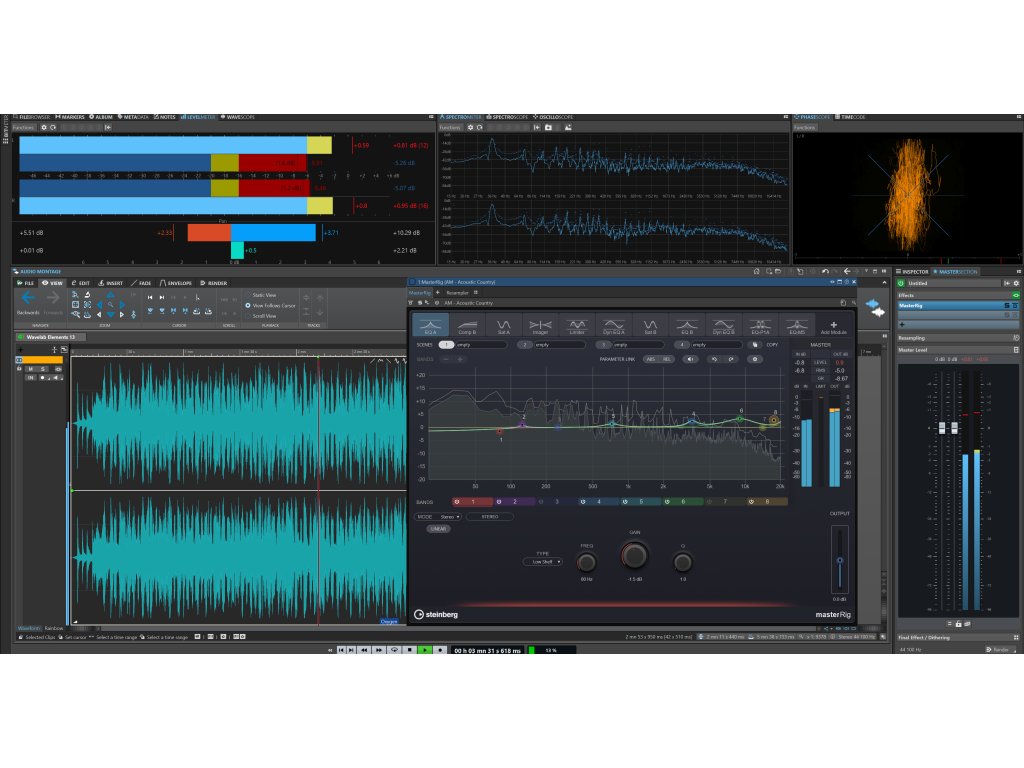Screen dimensions: 1024x768
Task: Click the REL parameter link button
Action: click(x=667, y=359)
